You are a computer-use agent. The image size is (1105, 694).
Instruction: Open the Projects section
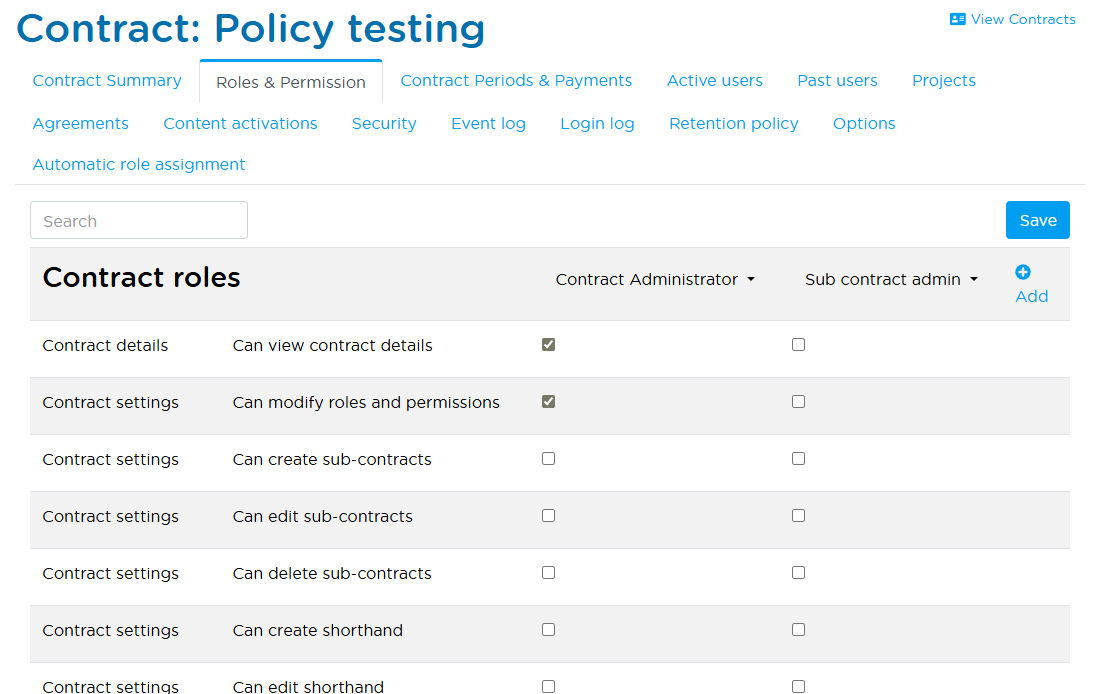[x=943, y=80]
